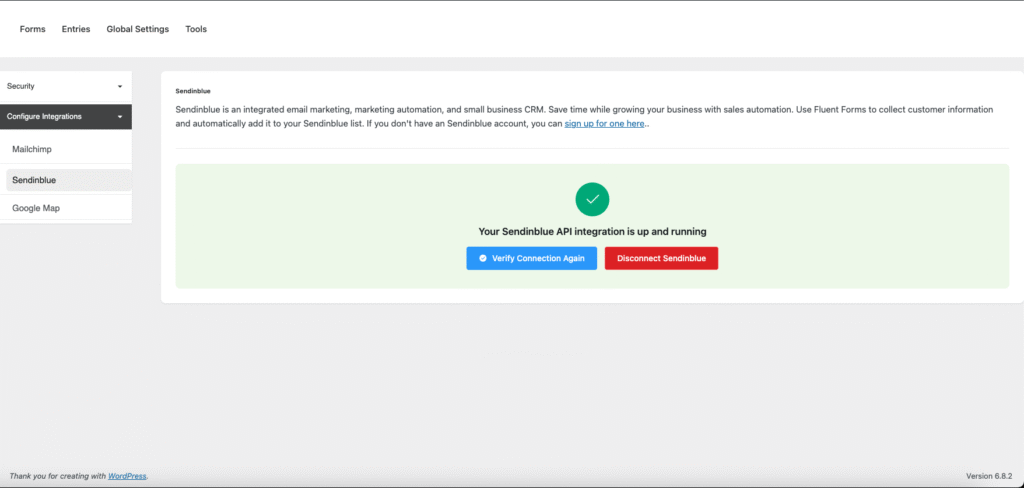Open the Mailchimp integration settings
Viewport: 1024px width, 488px height.
click(x=32, y=149)
